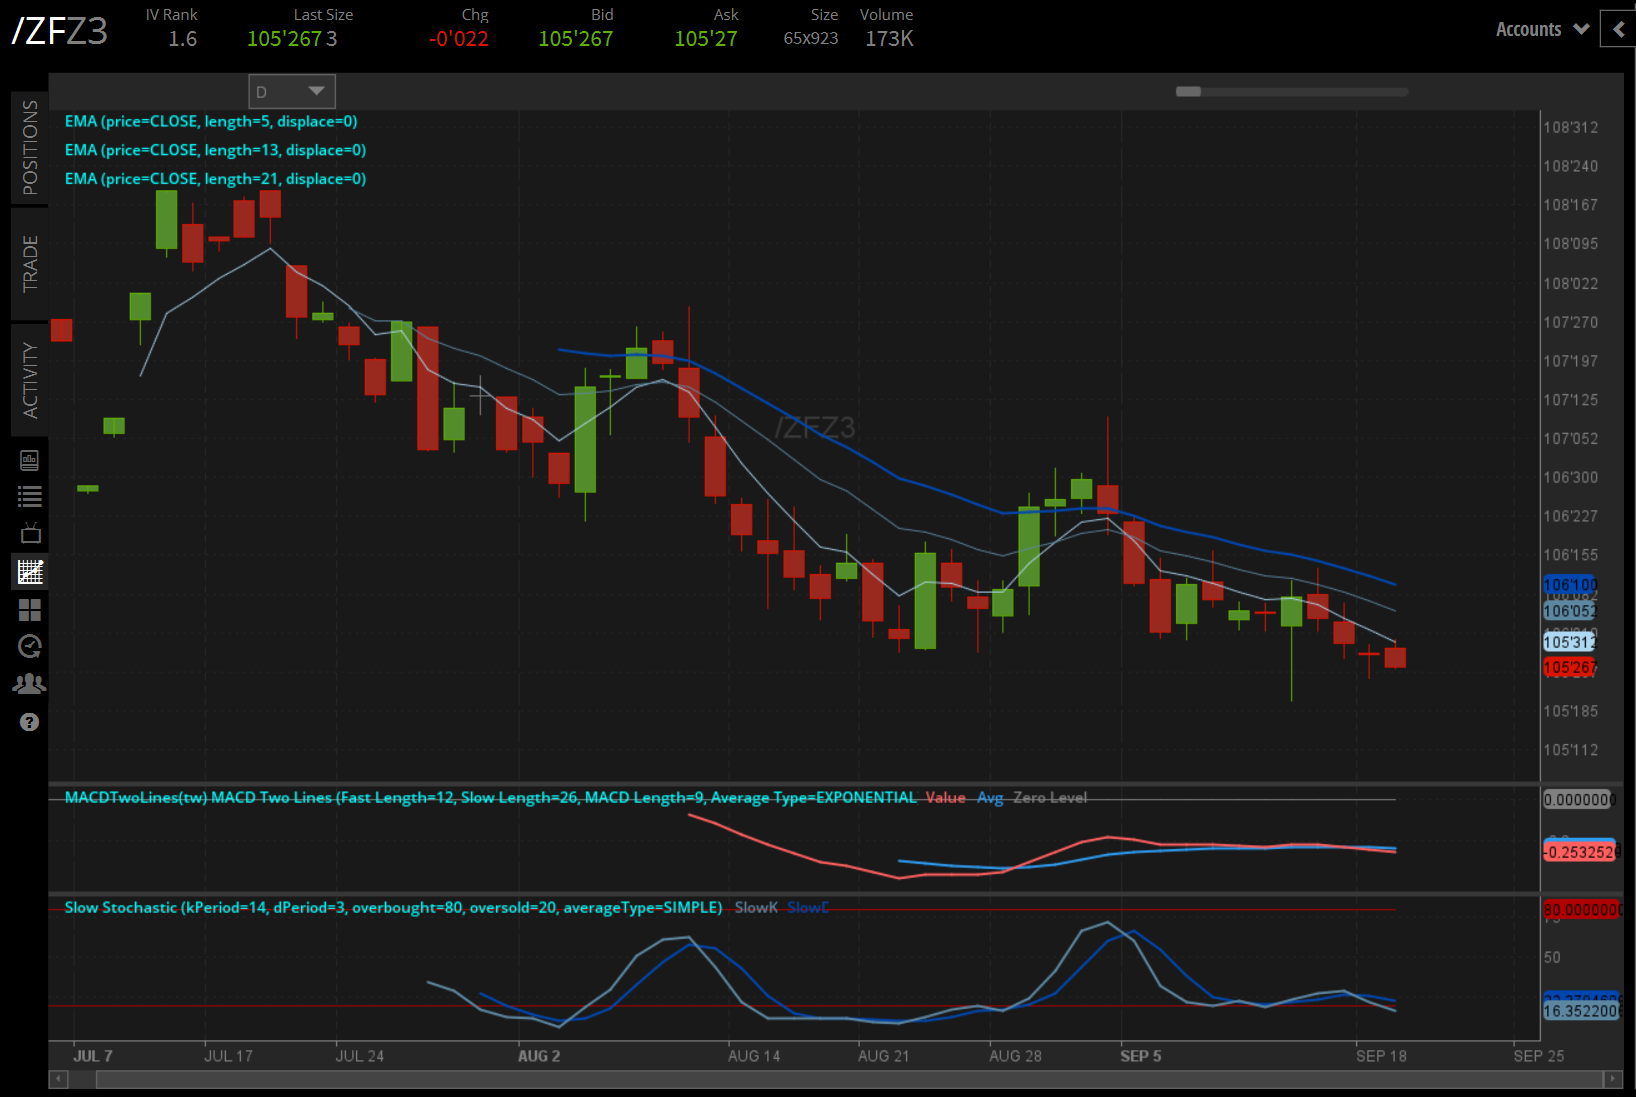Switch to the ACTIVITY side tab
The width and height of the screenshot is (1636, 1097).
pos(30,380)
